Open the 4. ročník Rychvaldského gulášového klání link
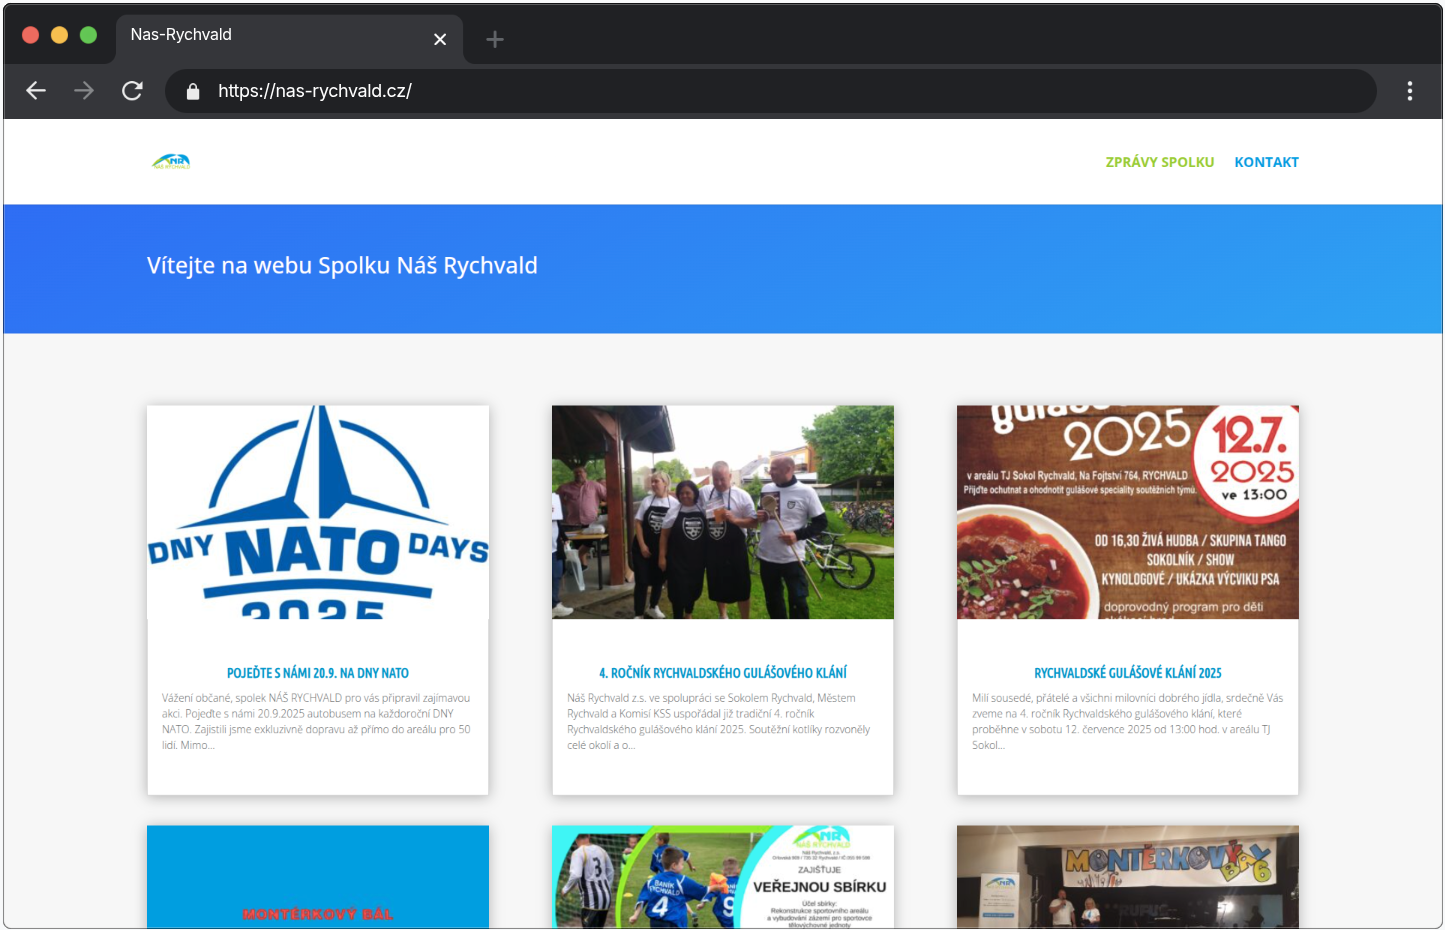This screenshot has height=930, width=1445. point(722,673)
